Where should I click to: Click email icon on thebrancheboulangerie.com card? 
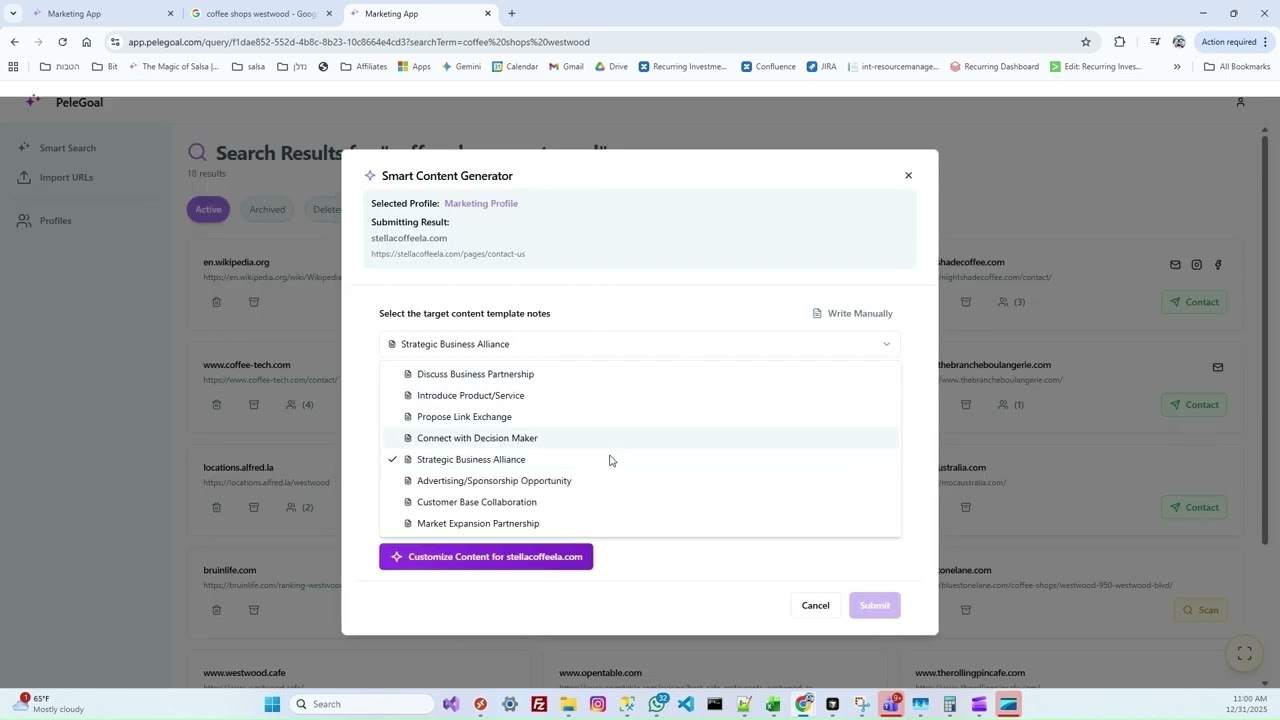point(1218,367)
